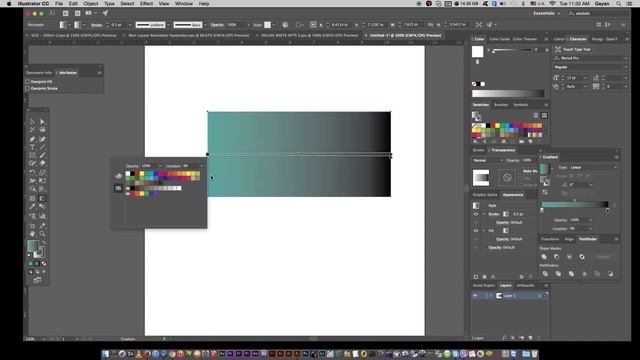This screenshot has height=360, width=640.
Task: Click fx add effect icon in Appearance
Action: pyautogui.click(x=493, y=277)
